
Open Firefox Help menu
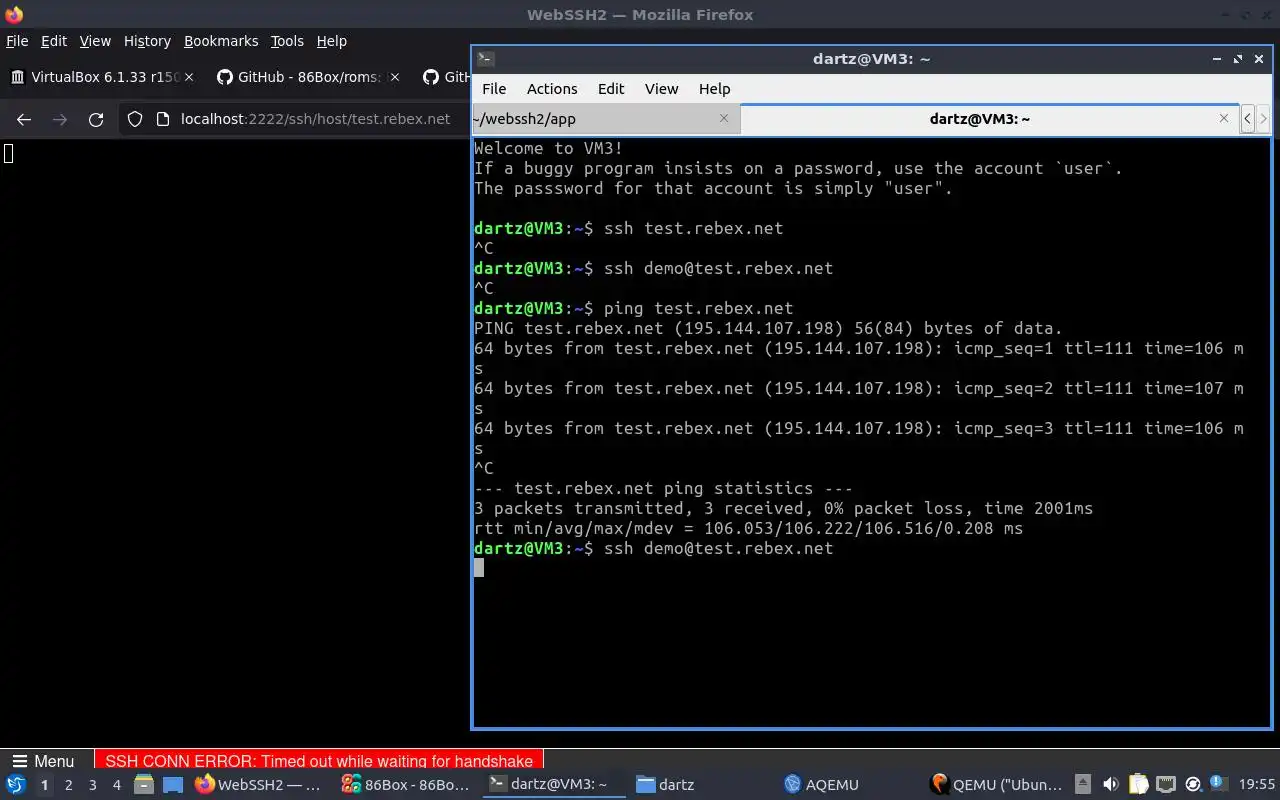click(331, 41)
